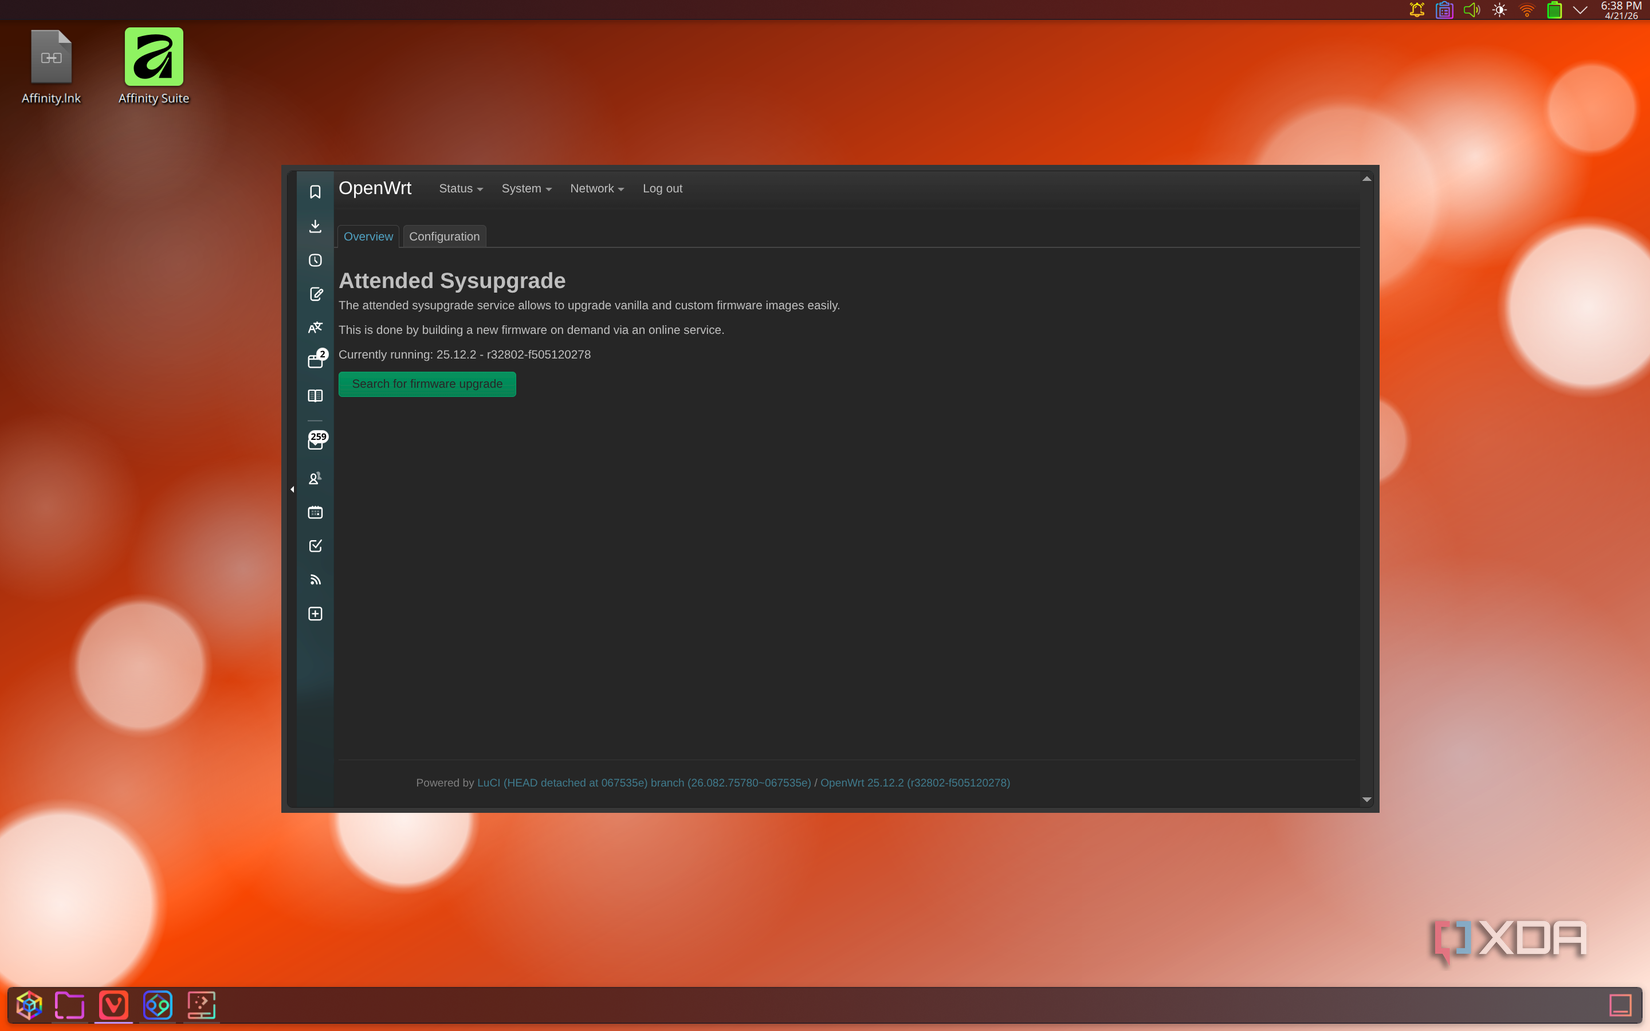Switch to the Overview tab
The image size is (1650, 1031).
coord(368,236)
